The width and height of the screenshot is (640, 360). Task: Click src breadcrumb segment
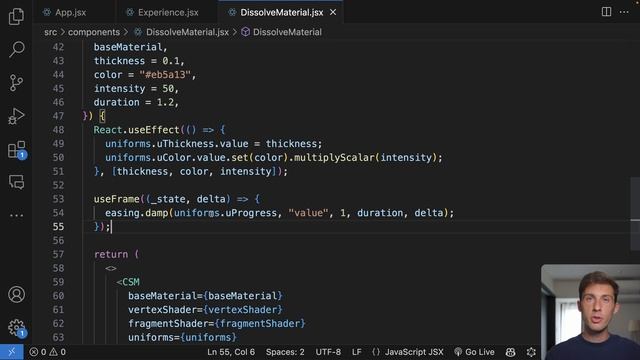click(51, 32)
